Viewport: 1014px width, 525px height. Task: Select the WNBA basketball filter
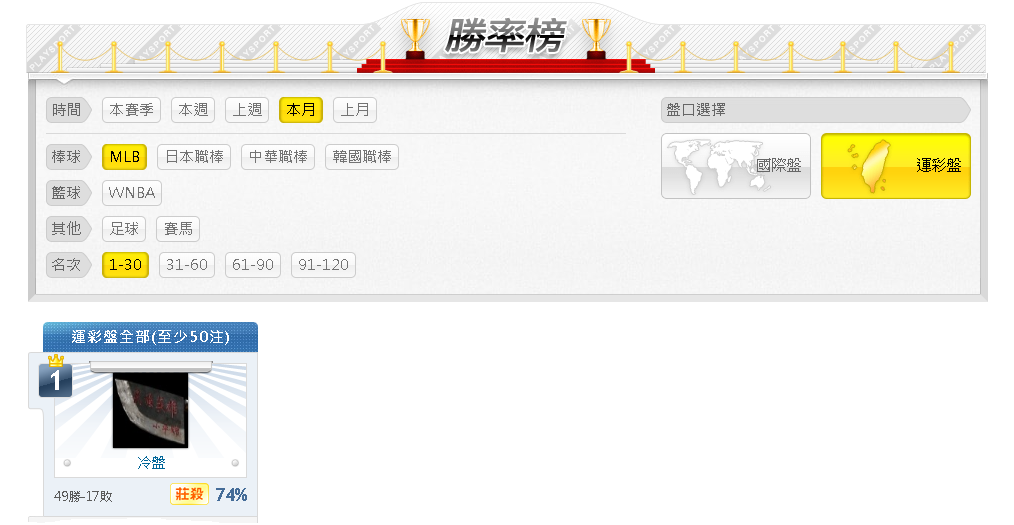click(132, 193)
